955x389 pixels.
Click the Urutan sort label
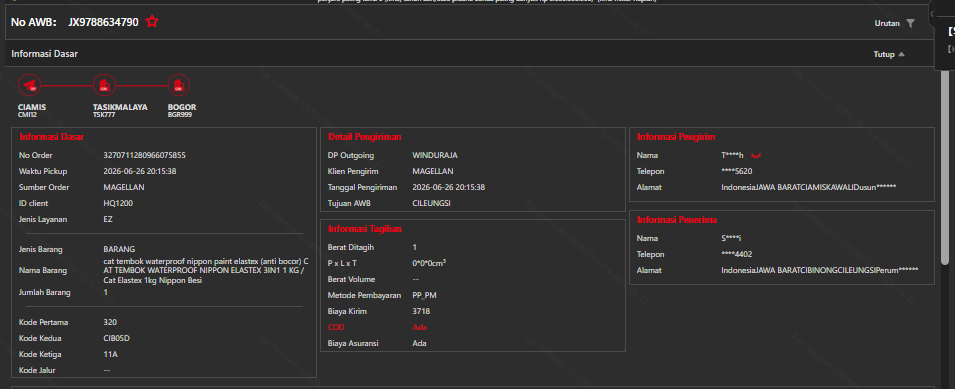point(887,23)
